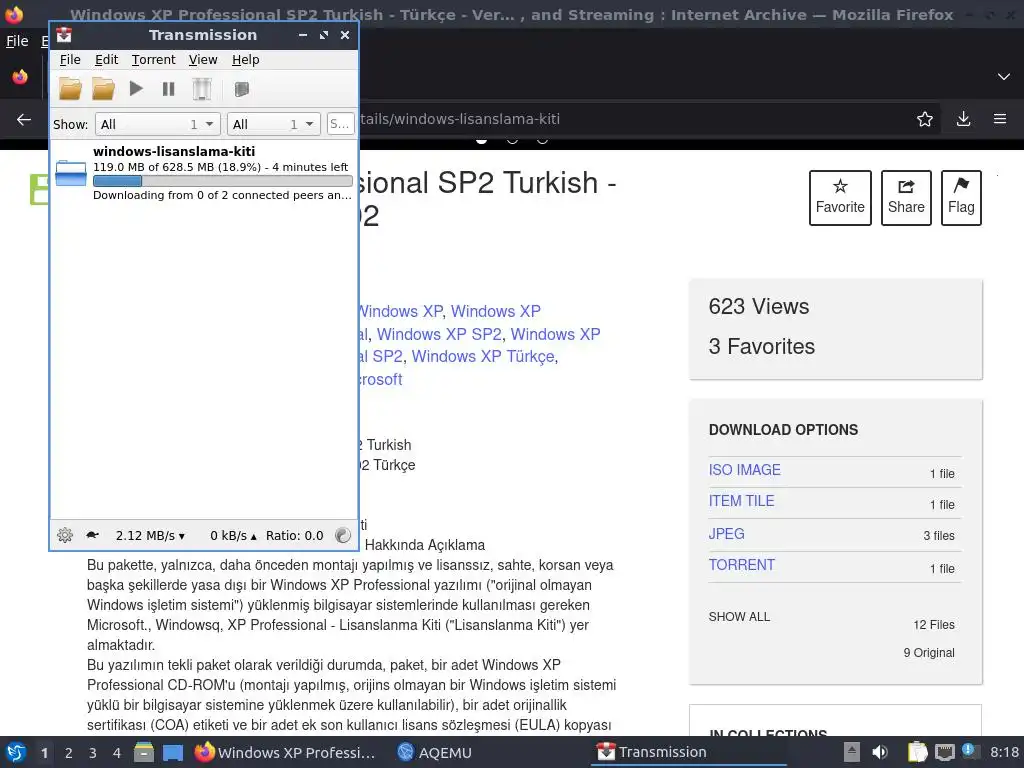Open the volume speaker tray icon

[x=880, y=752]
